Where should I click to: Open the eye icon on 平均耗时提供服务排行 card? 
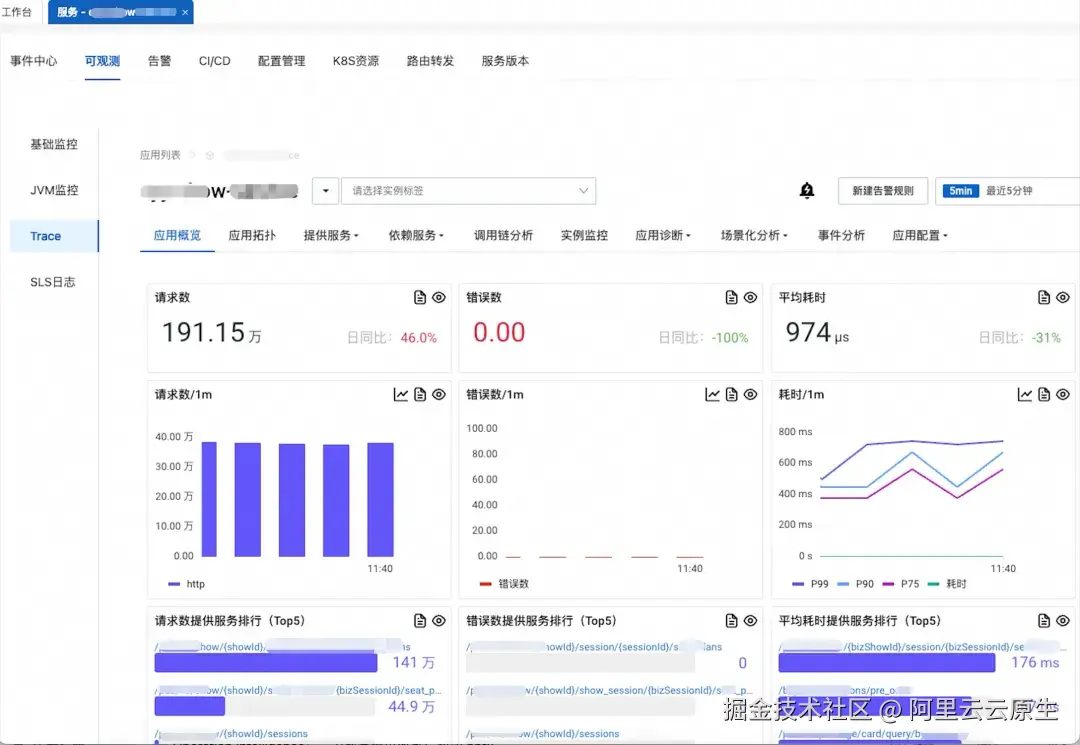1062,620
